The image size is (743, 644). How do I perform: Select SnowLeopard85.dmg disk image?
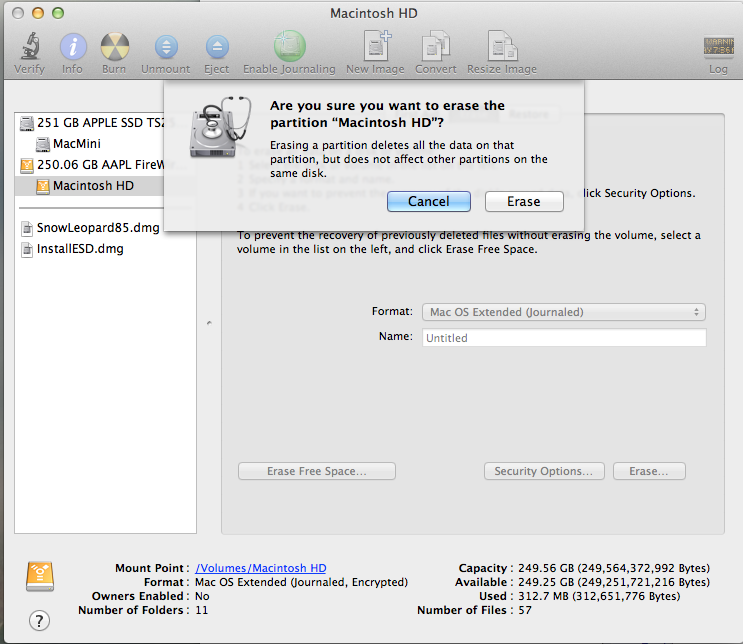coord(91,228)
